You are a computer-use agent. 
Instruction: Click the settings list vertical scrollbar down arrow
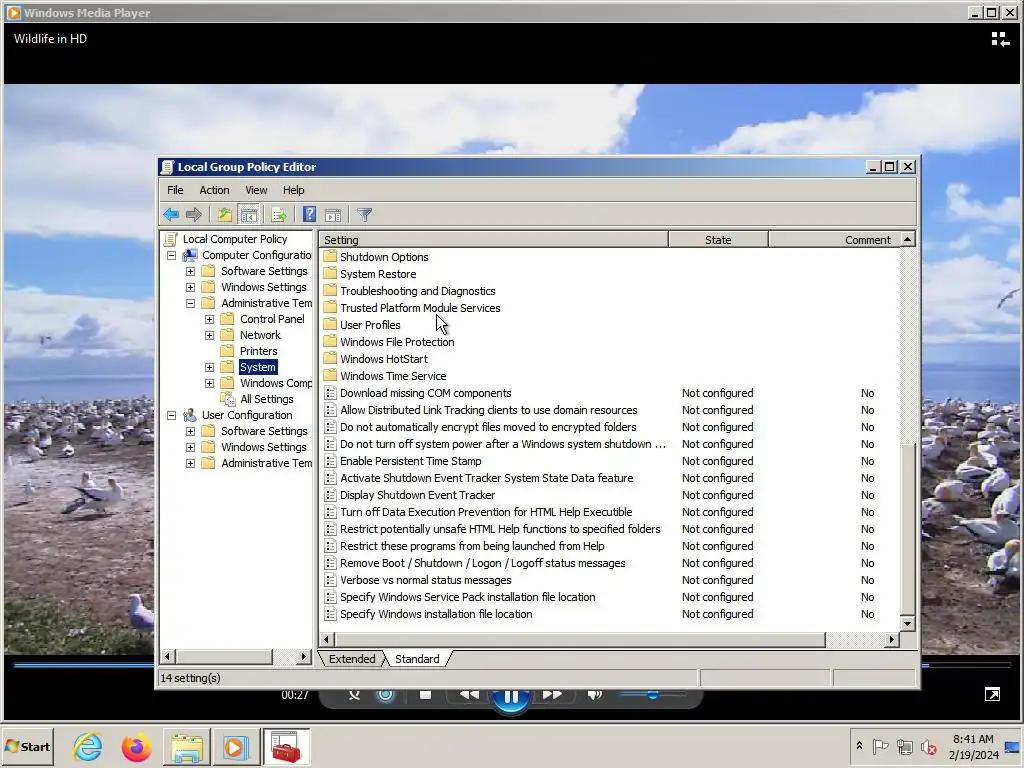pyautogui.click(x=907, y=624)
